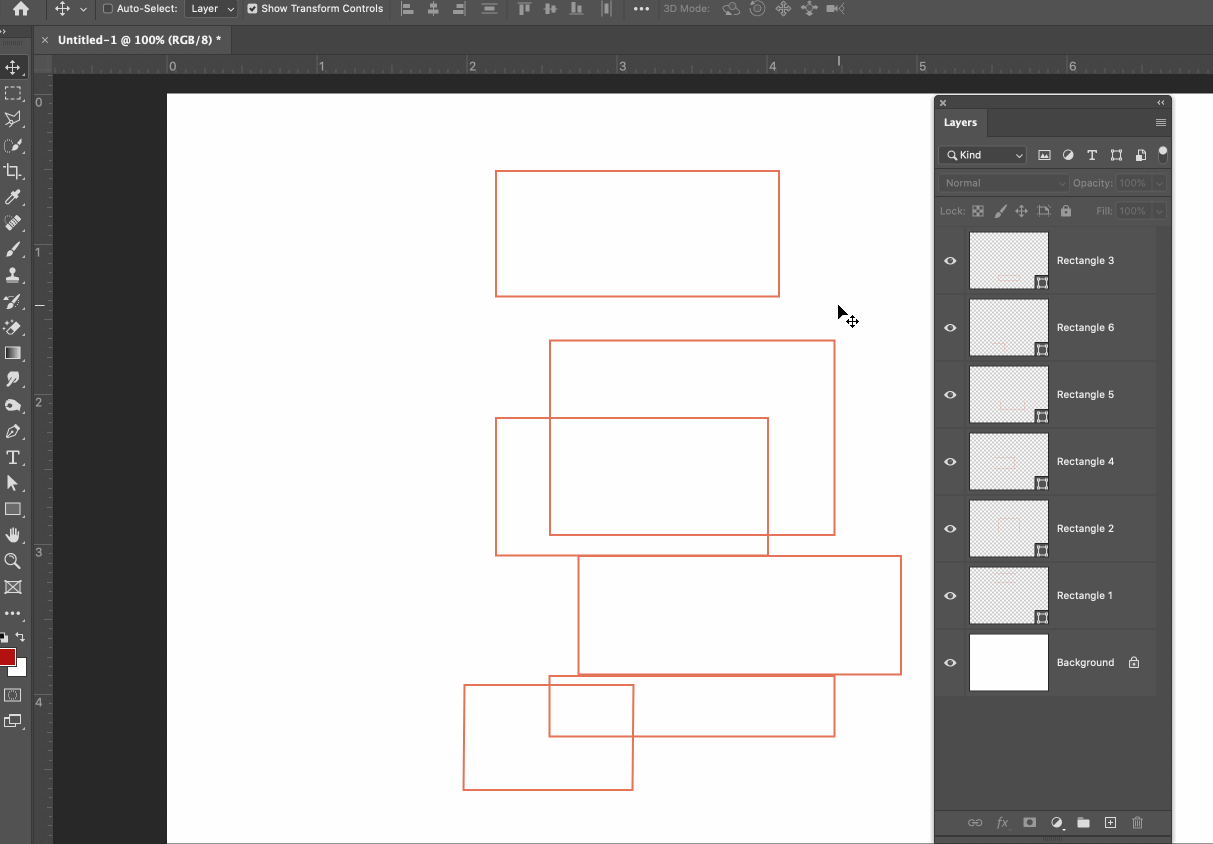Image resolution: width=1213 pixels, height=844 pixels.
Task: Click the Create new group folder icon
Action: [1083, 823]
